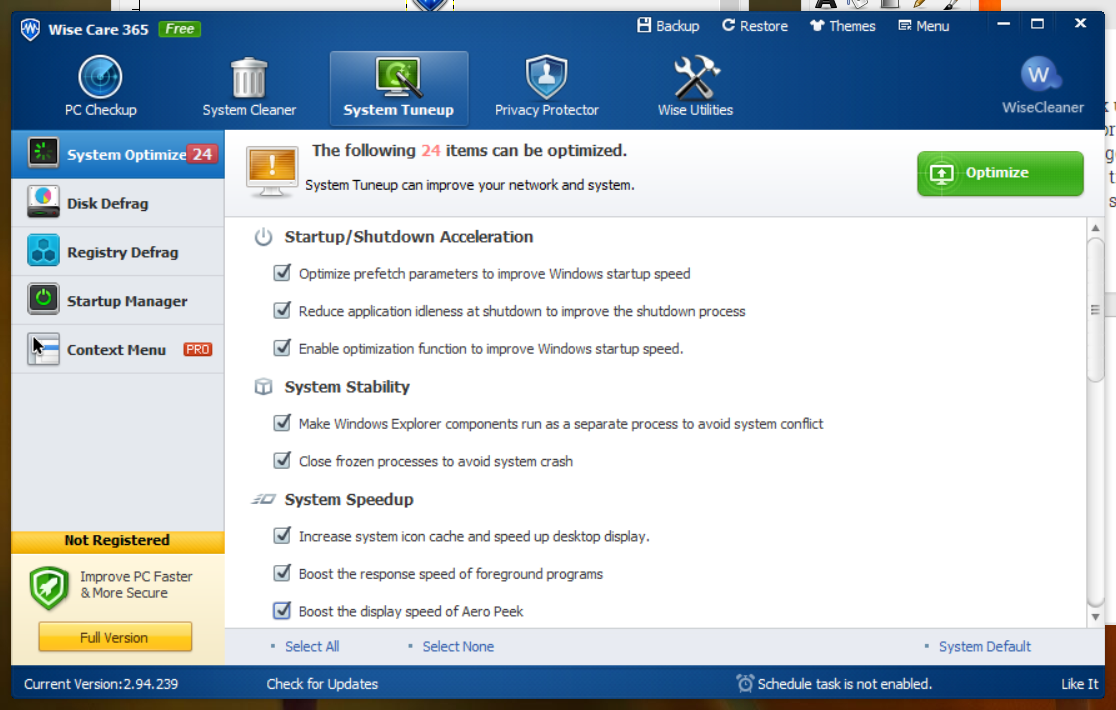Click the System Stability cube icon
The image size is (1116, 710).
pos(263,387)
